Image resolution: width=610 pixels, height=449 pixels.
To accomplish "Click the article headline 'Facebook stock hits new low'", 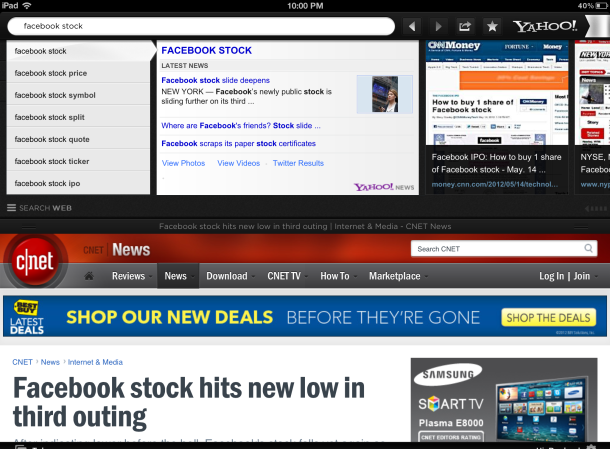I will [x=189, y=403].
